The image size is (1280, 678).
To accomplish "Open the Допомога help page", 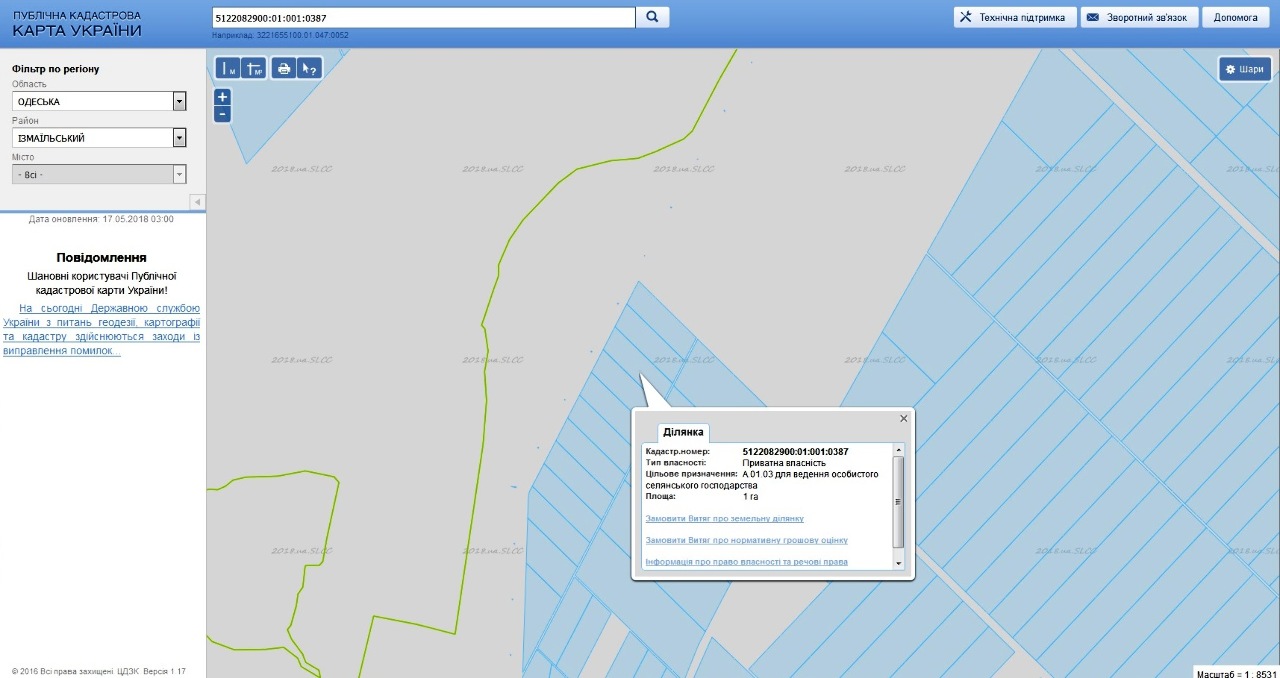I will tap(1236, 18).
